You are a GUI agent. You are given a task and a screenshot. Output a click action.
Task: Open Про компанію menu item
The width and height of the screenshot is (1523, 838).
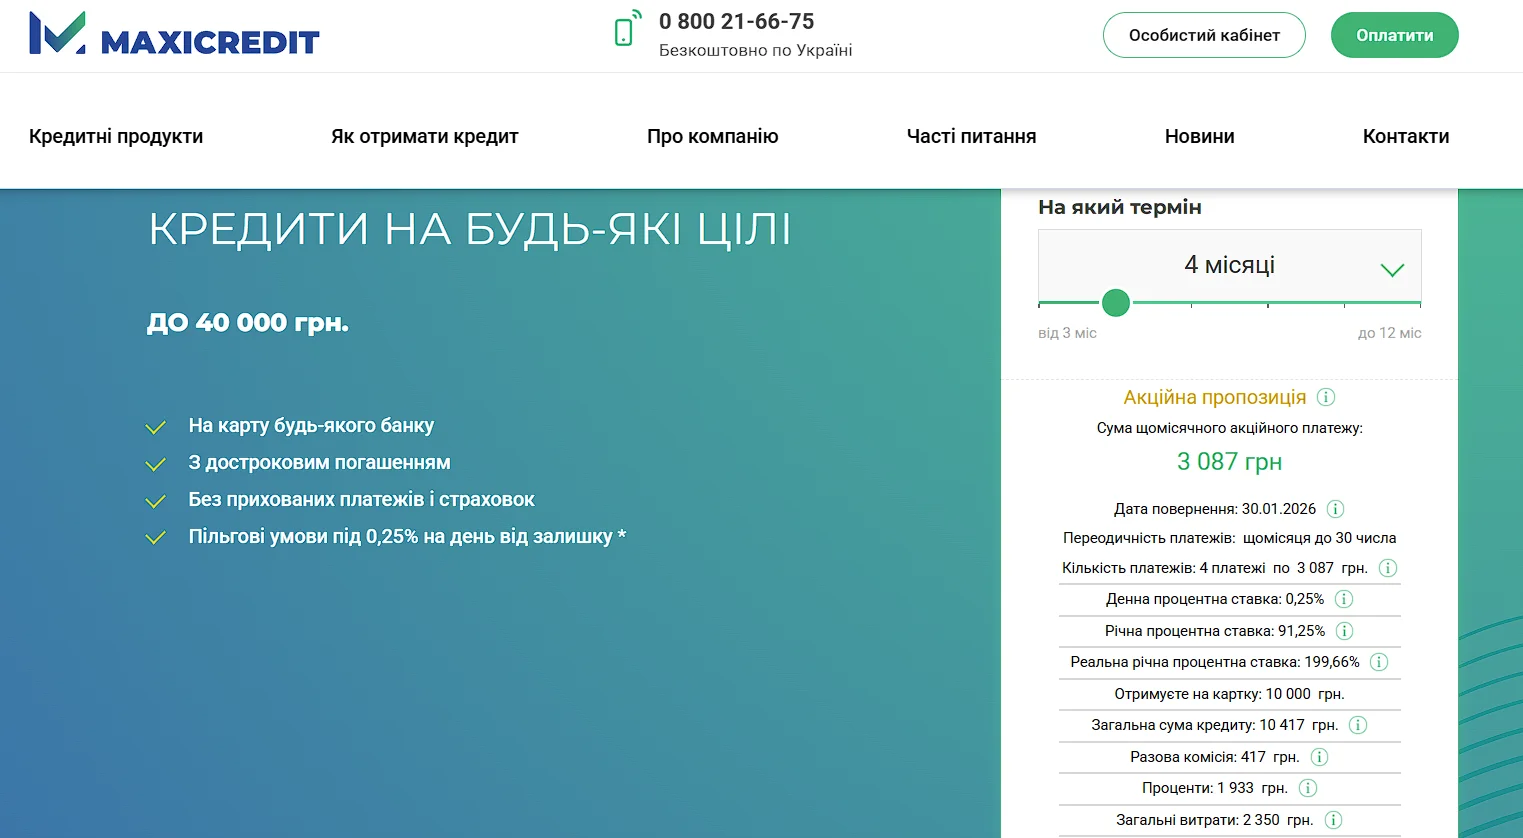[712, 136]
